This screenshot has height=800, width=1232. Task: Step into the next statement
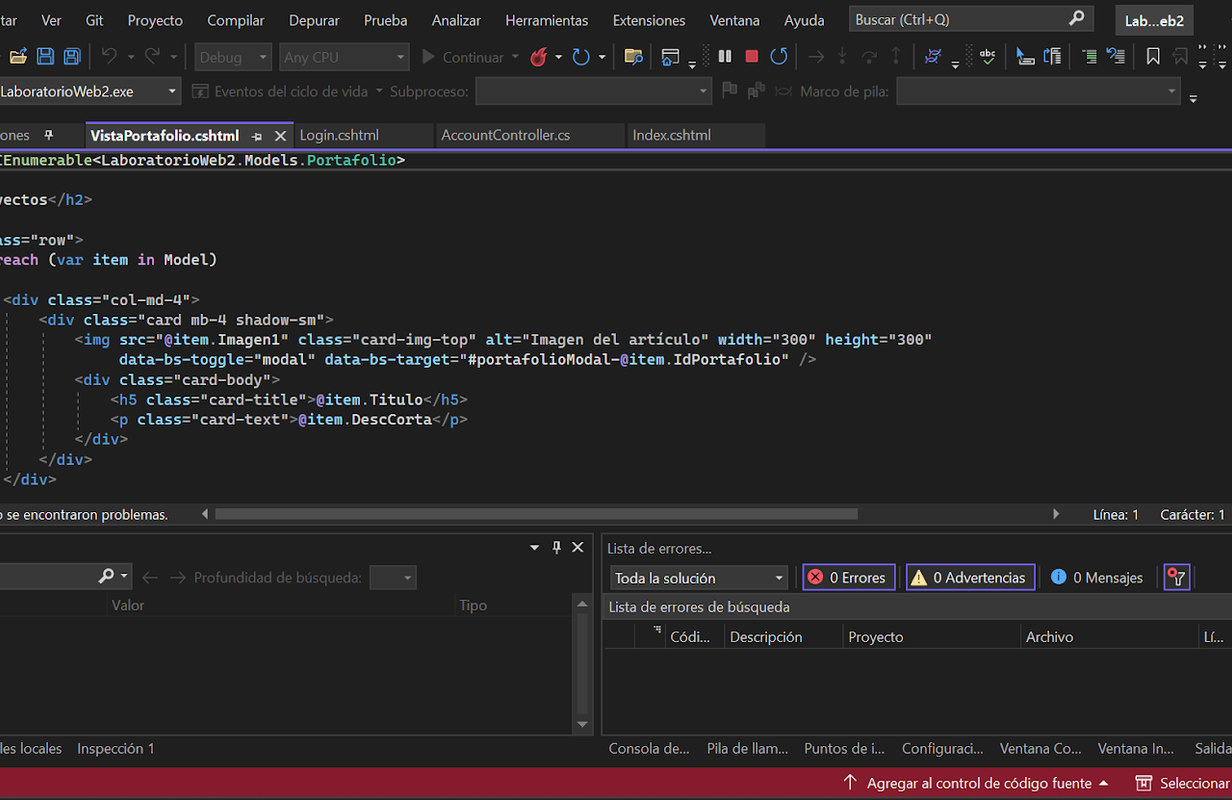point(842,57)
